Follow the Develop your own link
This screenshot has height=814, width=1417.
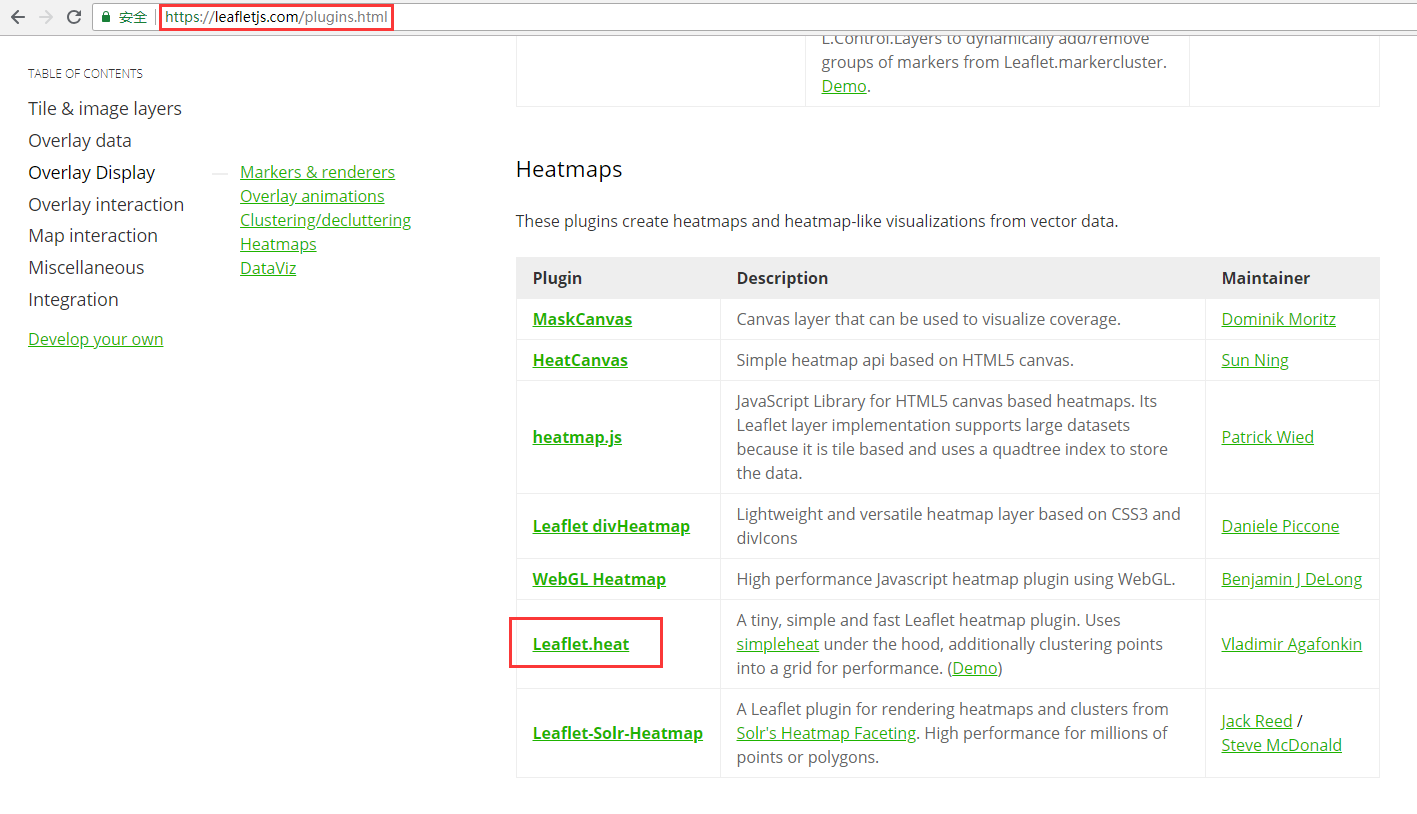pos(96,339)
